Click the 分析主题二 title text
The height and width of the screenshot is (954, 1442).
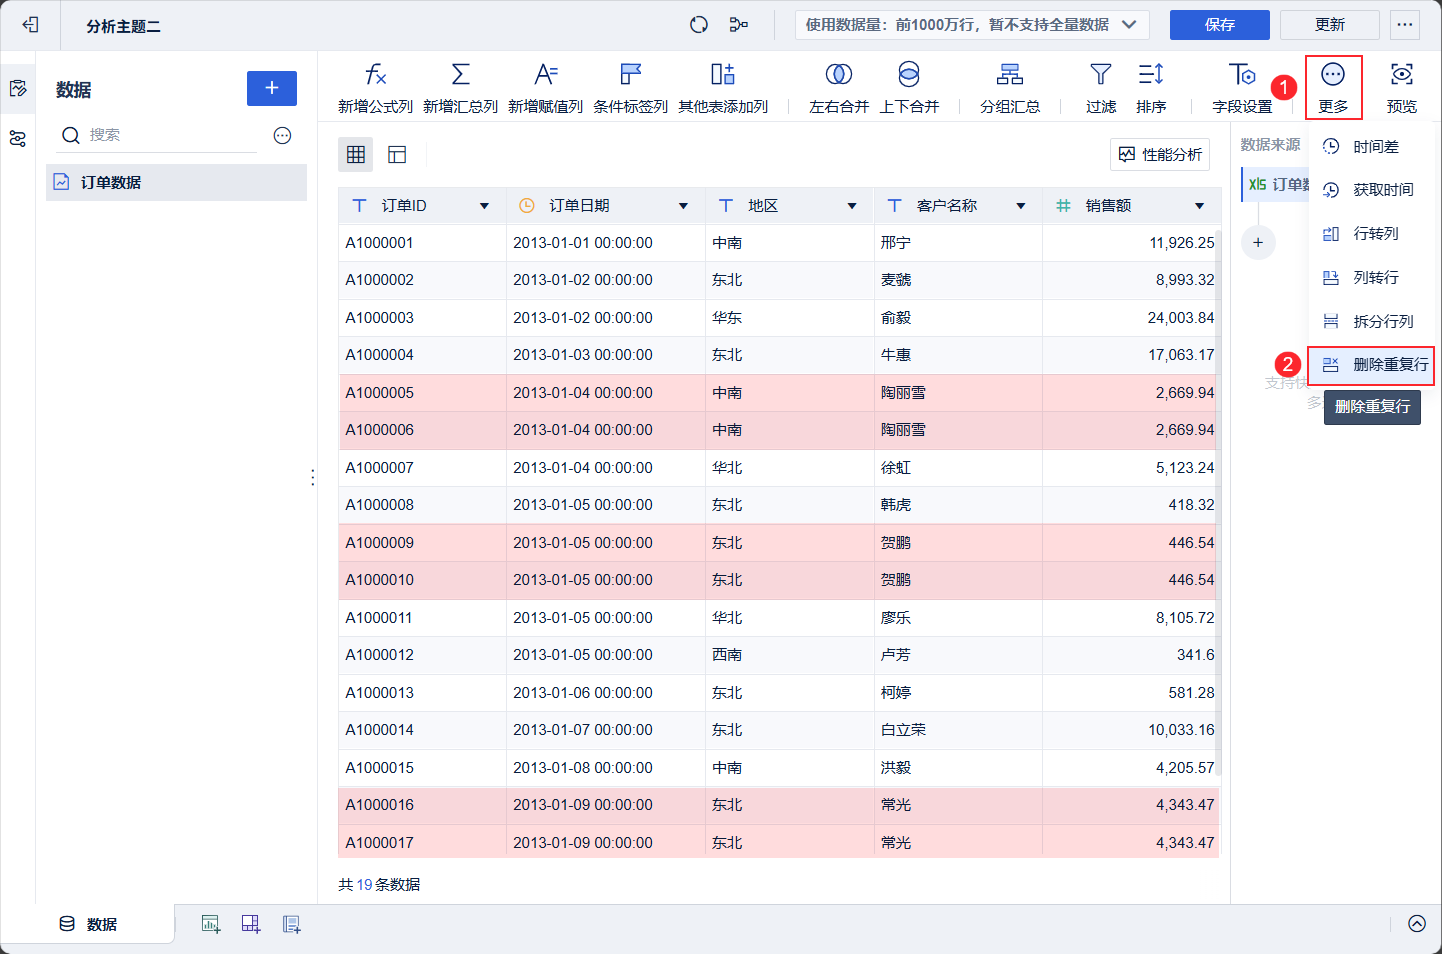123,26
